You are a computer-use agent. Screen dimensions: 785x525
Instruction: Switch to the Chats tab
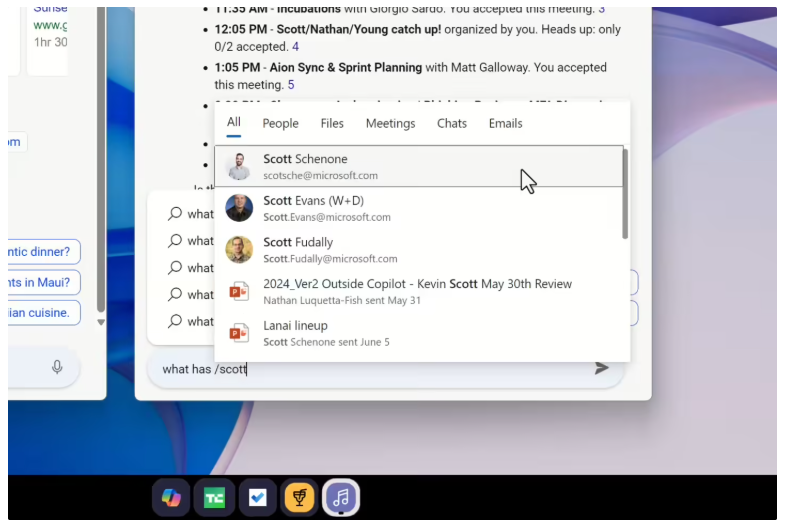tap(452, 123)
